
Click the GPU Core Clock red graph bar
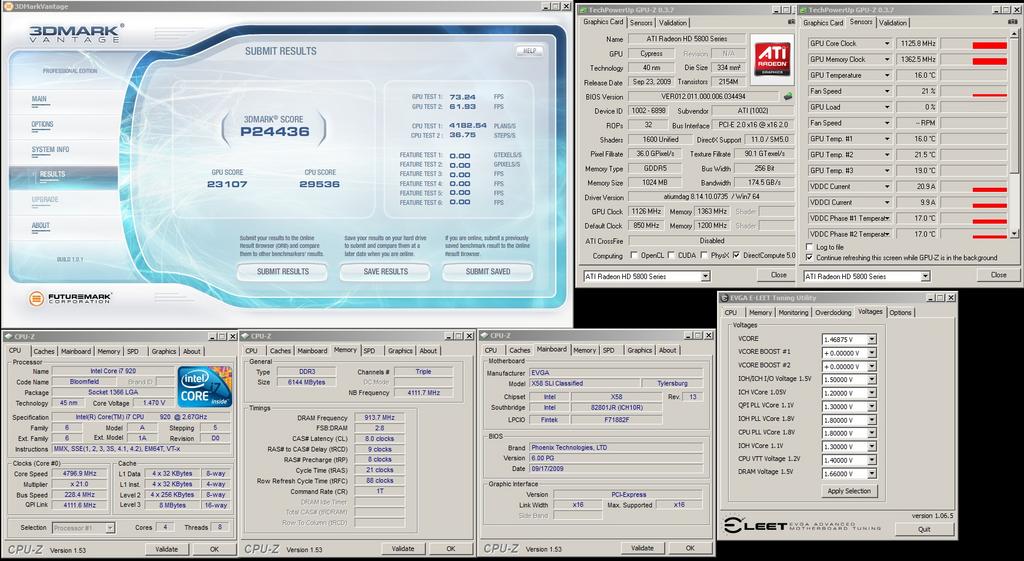pos(989,45)
